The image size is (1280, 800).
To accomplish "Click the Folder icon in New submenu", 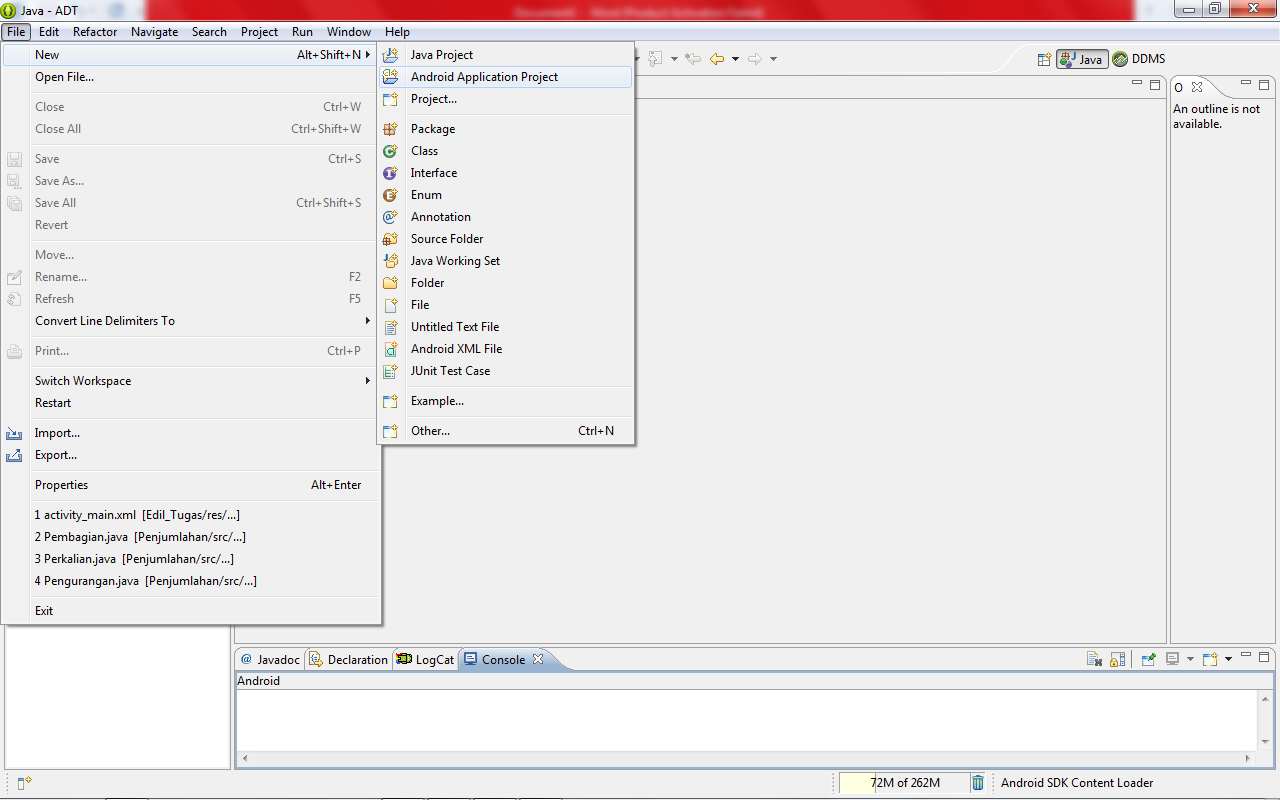I will [390, 283].
